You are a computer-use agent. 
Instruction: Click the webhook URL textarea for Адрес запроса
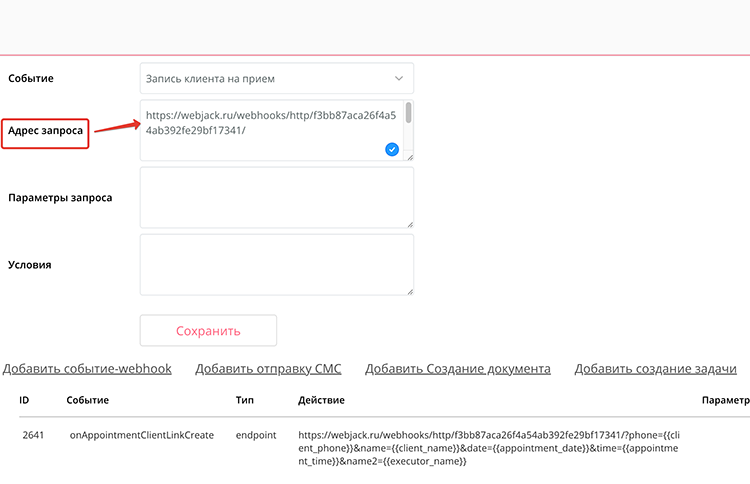(276, 130)
